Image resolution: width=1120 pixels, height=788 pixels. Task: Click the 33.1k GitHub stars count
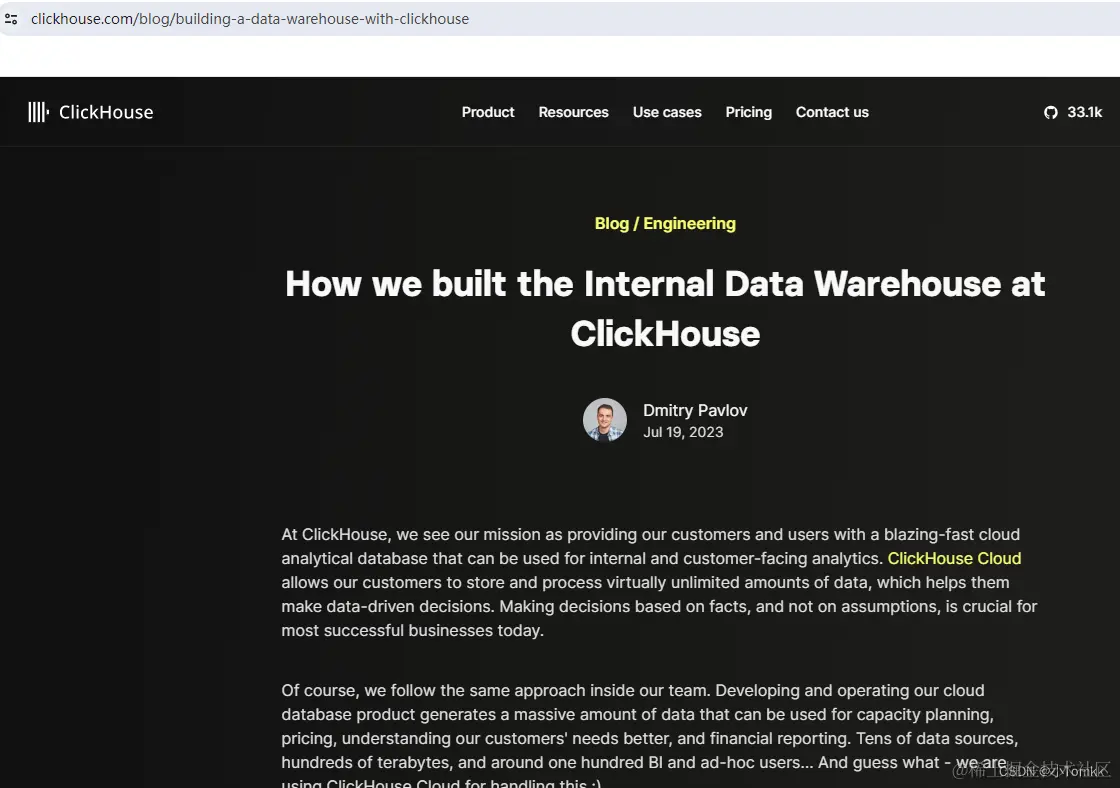pyautogui.click(x=1084, y=112)
